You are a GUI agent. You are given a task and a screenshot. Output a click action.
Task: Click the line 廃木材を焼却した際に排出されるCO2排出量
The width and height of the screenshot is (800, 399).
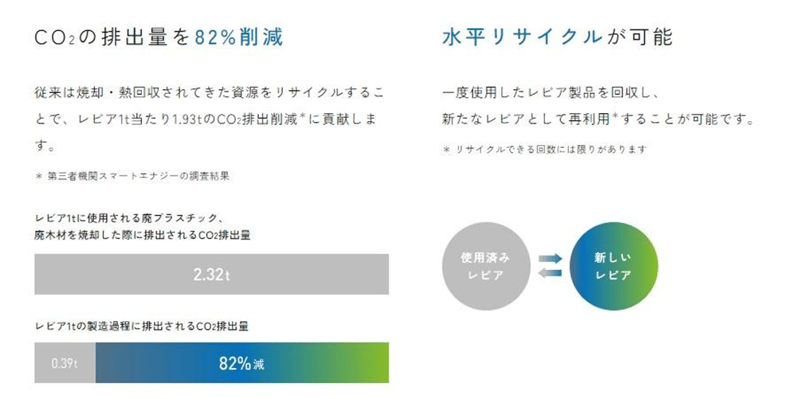tap(142, 236)
